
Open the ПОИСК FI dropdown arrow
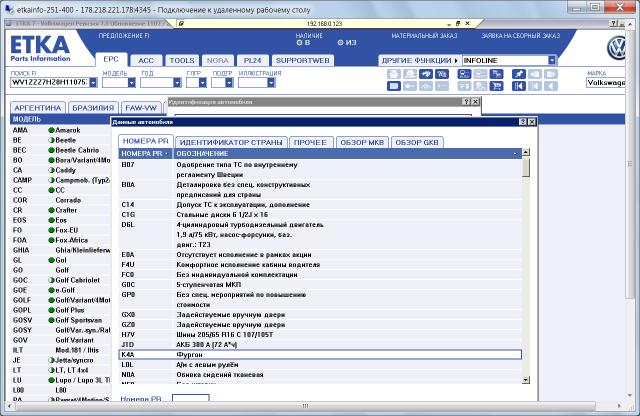[x=93, y=82]
